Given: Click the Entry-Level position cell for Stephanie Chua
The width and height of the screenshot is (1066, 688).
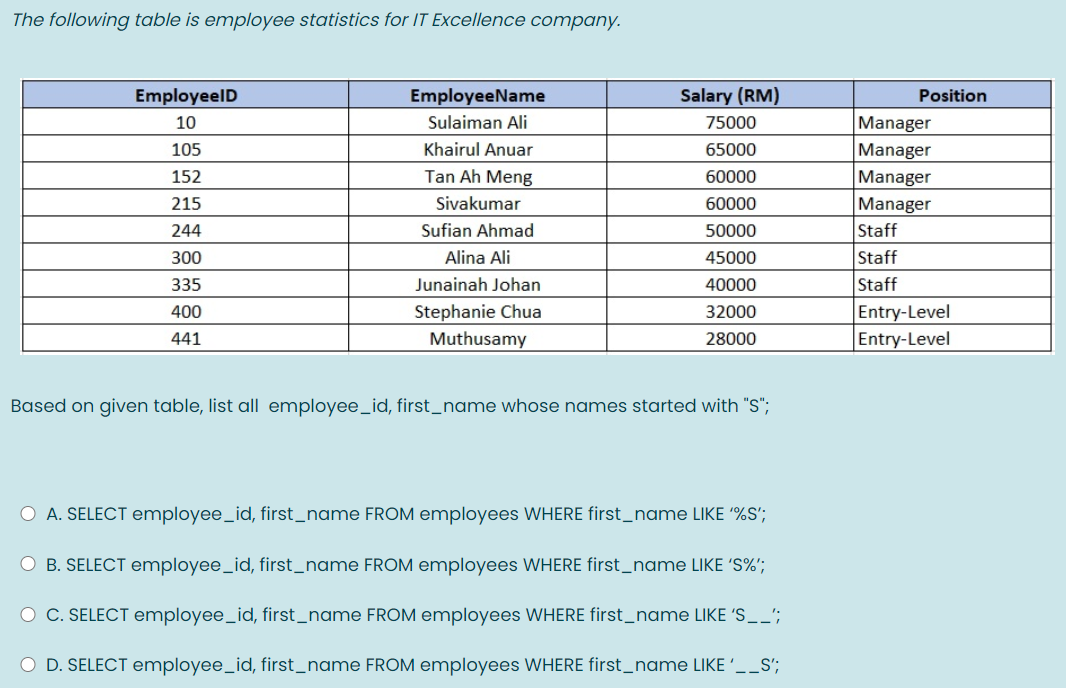Looking at the screenshot, I should (x=903, y=311).
